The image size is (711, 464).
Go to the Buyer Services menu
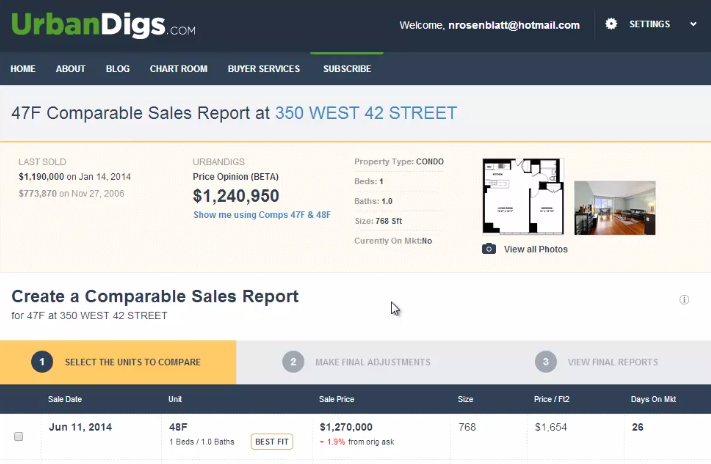(x=264, y=69)
